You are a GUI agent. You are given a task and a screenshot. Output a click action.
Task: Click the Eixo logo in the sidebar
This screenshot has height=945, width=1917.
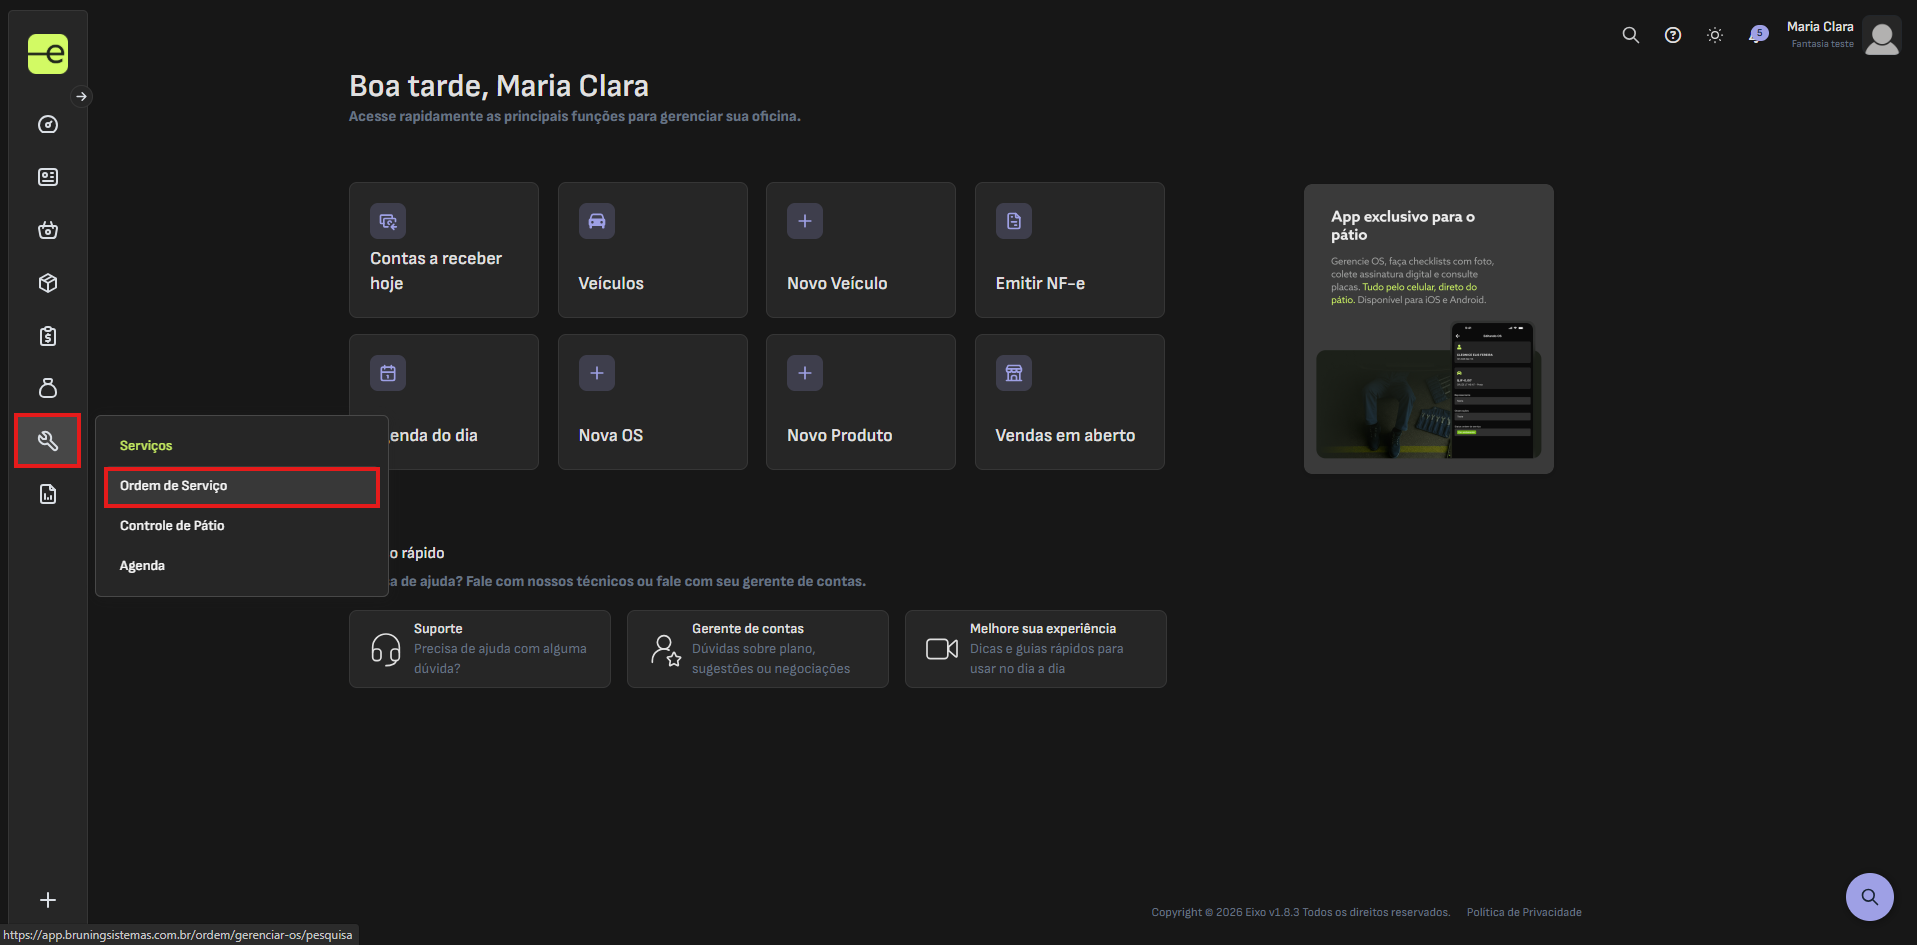pos(48,54)
